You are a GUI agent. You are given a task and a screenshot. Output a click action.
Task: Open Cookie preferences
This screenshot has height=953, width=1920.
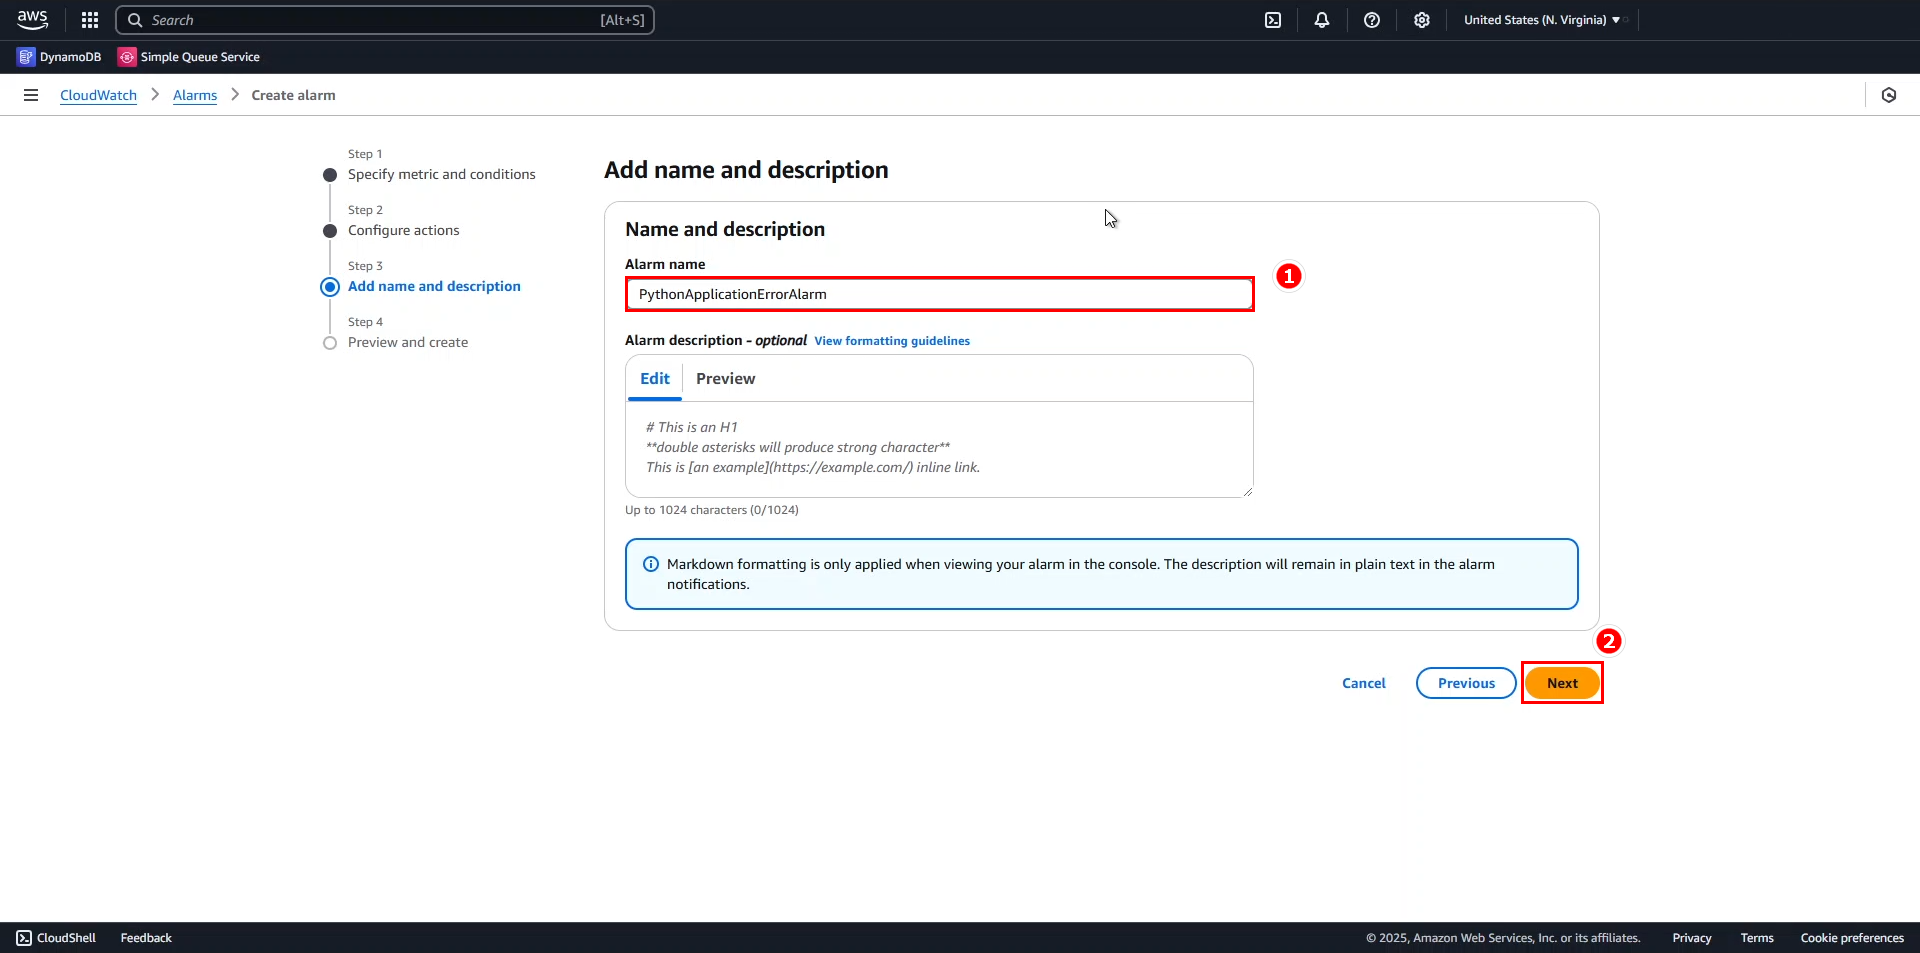[1852, 938]
